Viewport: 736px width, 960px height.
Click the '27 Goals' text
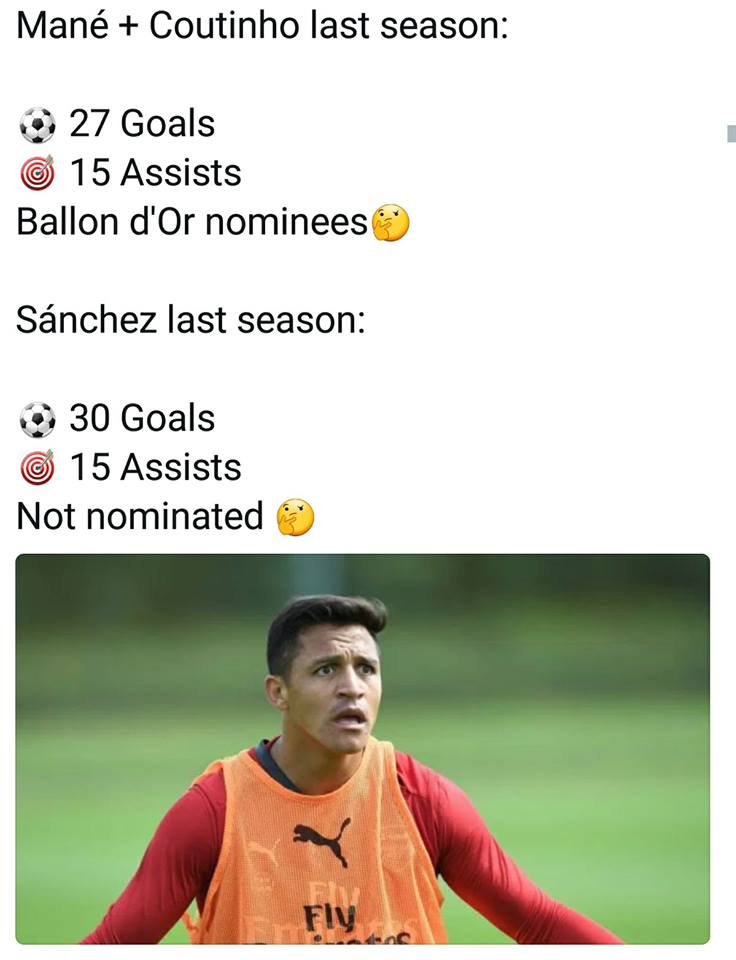pyautogui.click(x=142, y=124)
